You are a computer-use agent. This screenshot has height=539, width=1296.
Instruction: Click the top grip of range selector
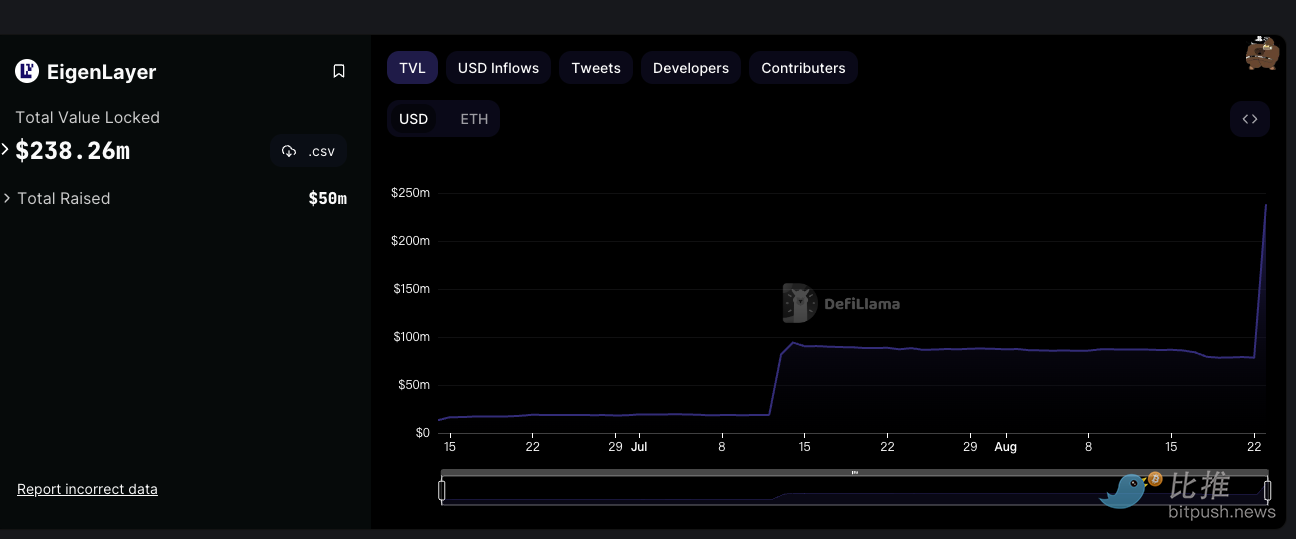854,472
